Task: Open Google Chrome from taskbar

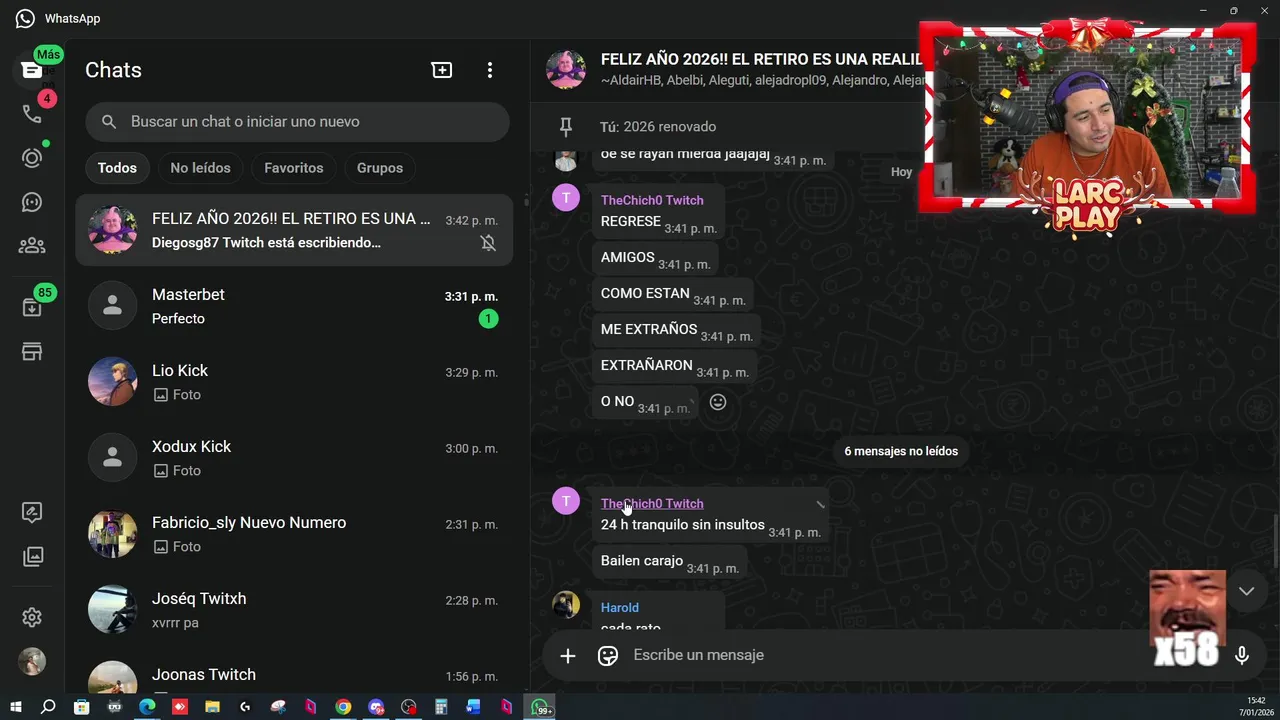Action: [343, 707]
